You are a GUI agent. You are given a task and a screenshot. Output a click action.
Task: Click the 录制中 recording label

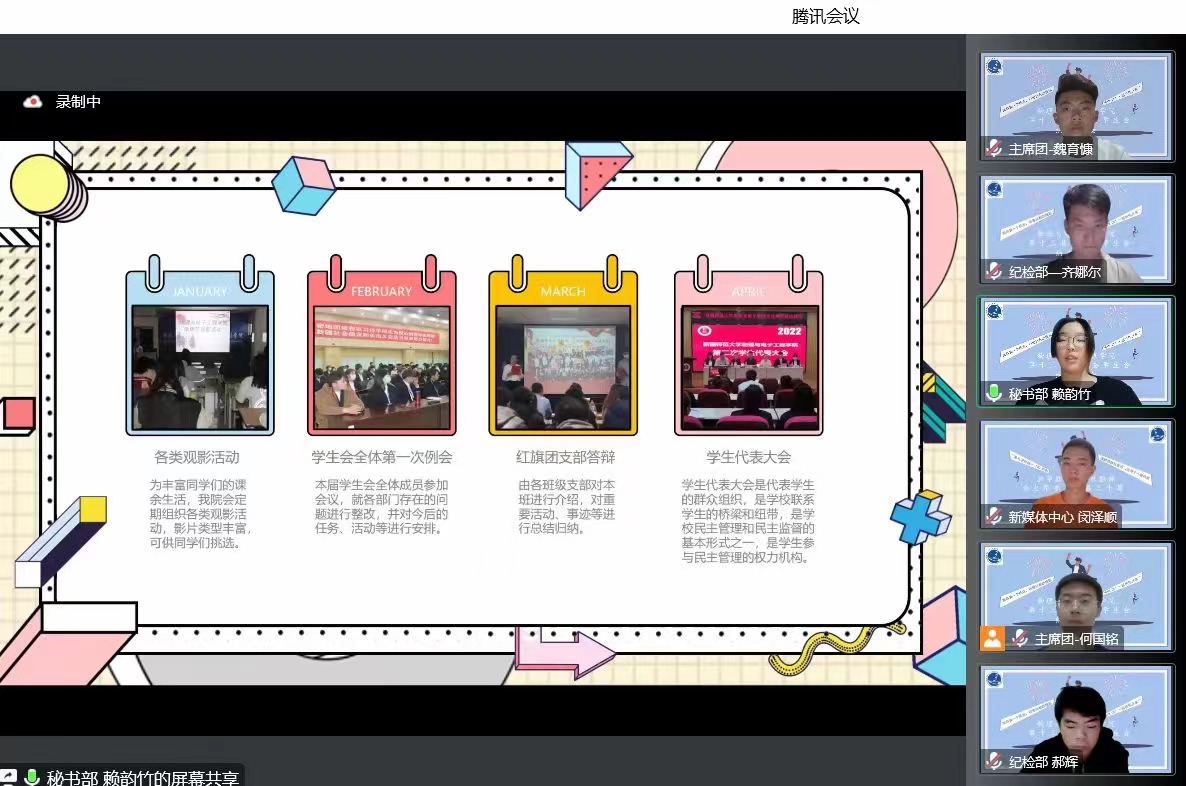coord(78,101)
